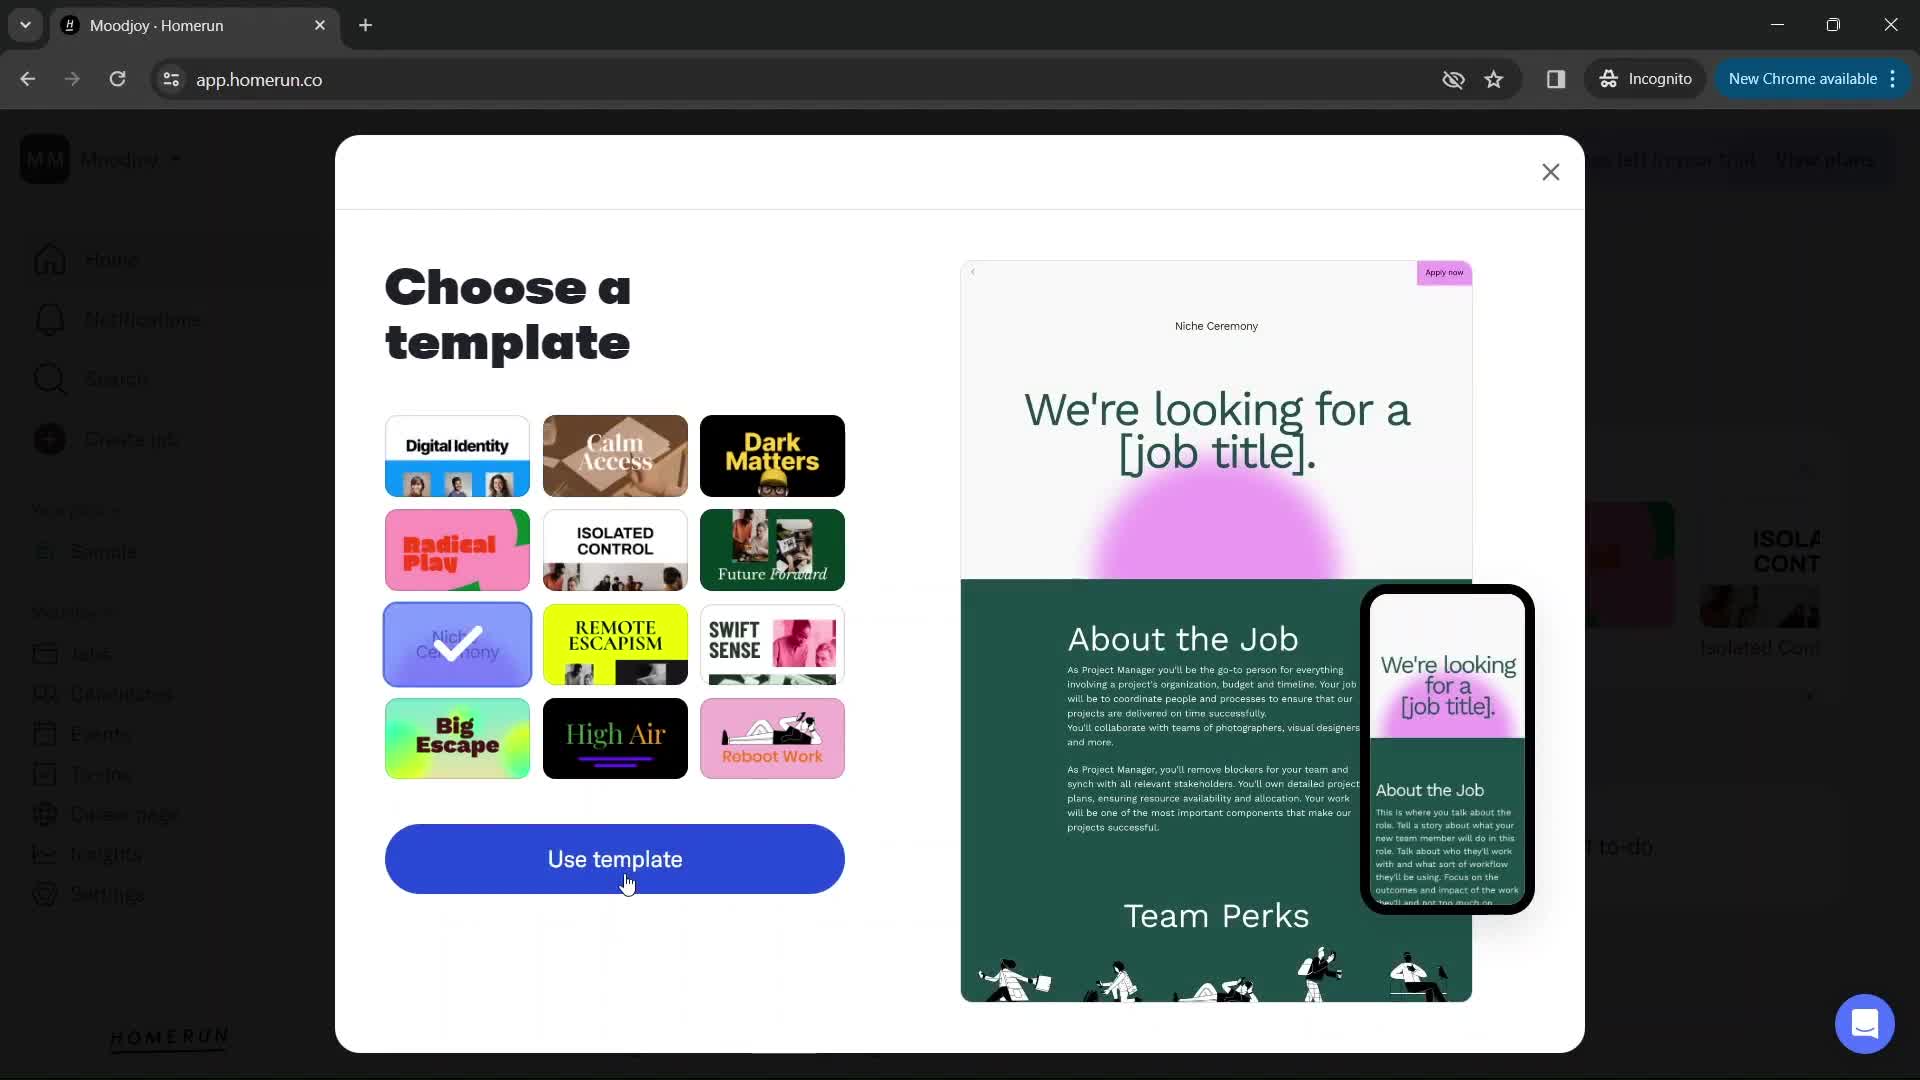Click the High Air template icon

[x=615, y=738]
